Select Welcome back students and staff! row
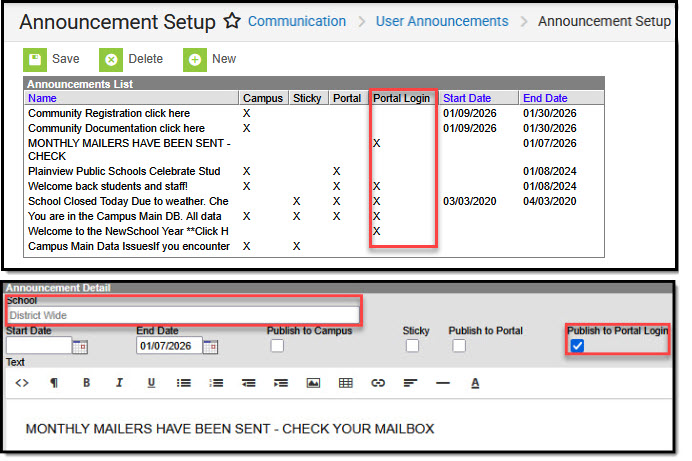Viewport: 692px width, 461px height. tap(314, 186)
